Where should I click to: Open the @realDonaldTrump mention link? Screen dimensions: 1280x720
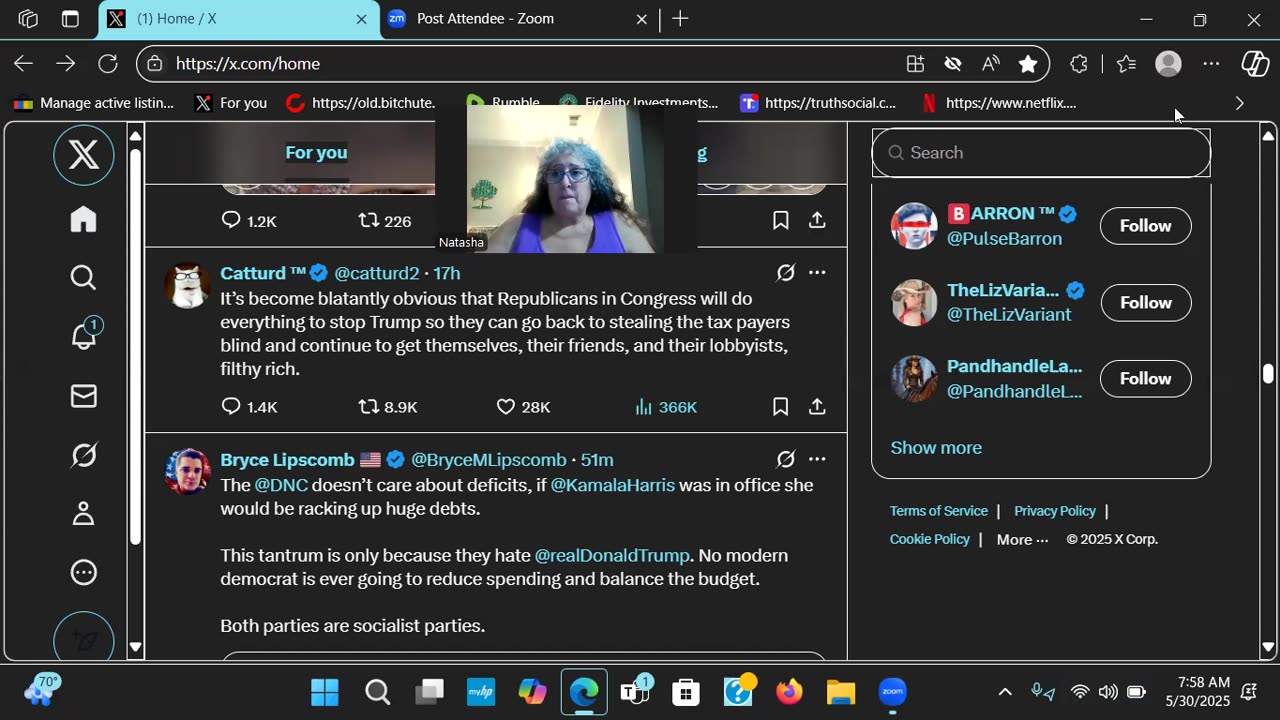pos(612,556)
